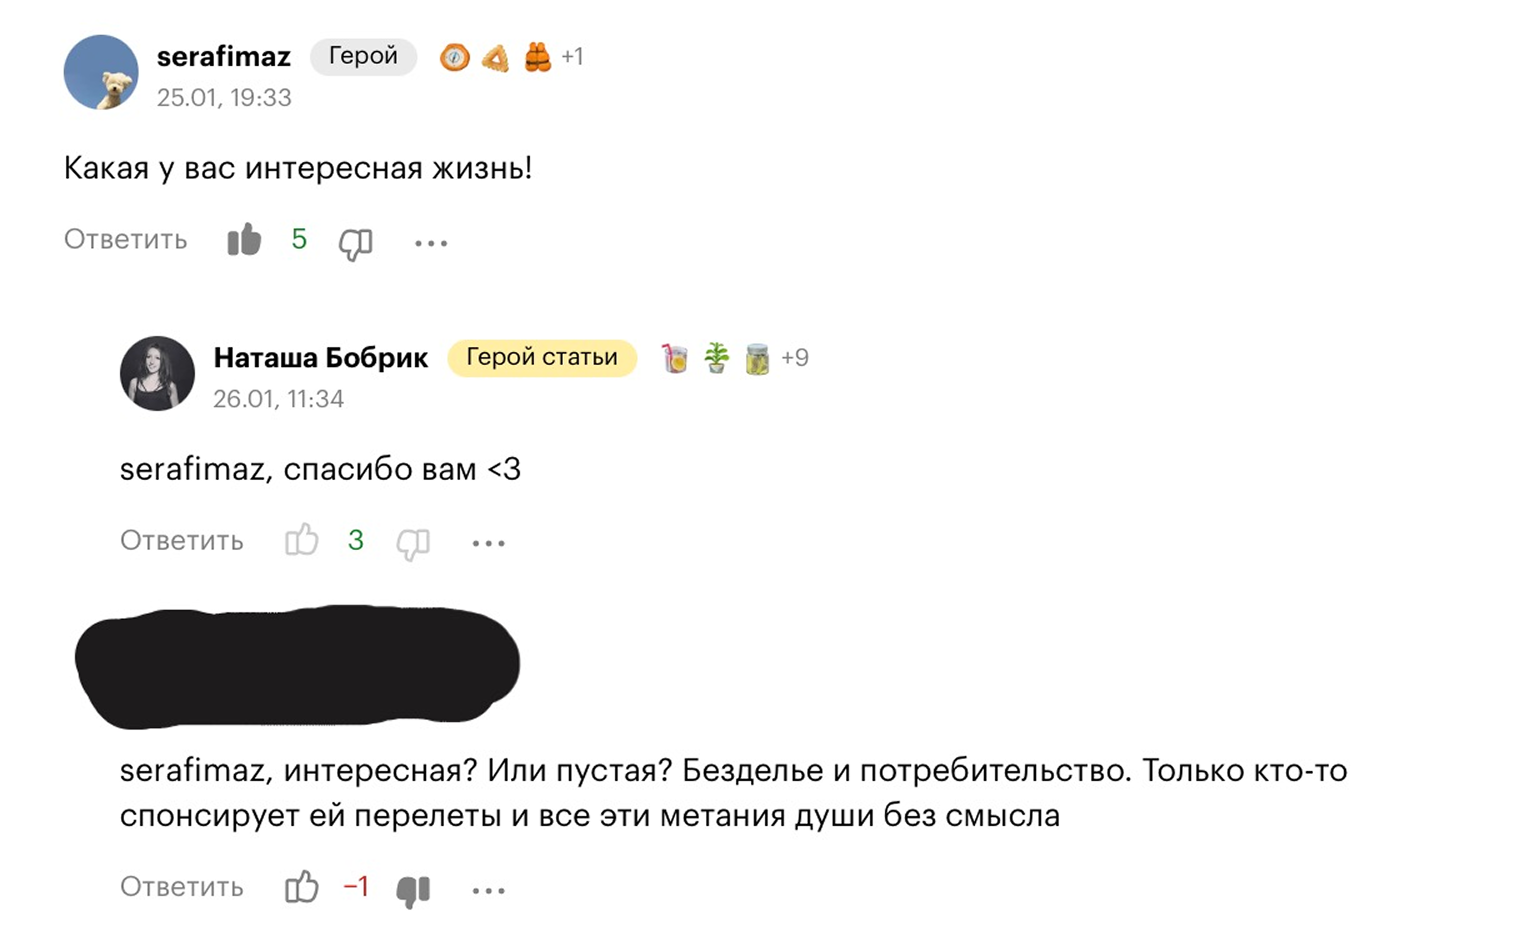
Task: Dislike Наташа Бобрик's reply
Action: (413, 544)
